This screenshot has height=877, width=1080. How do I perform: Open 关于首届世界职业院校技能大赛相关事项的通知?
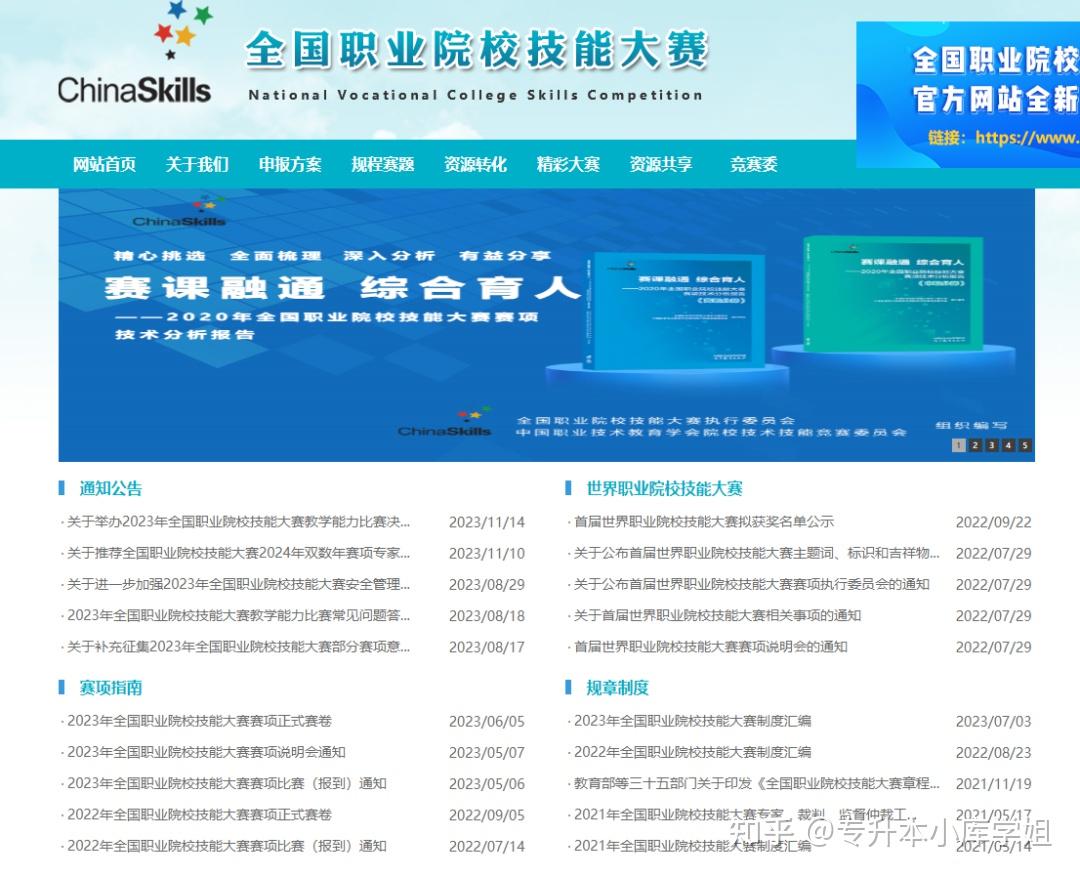point(717,615)
